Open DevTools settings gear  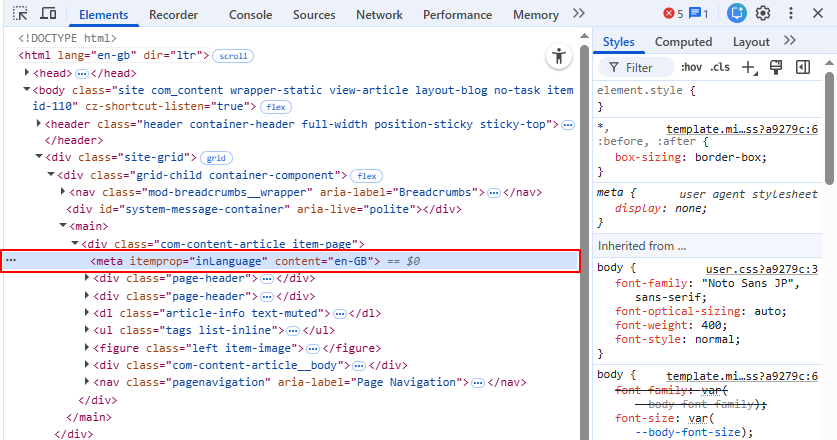[x=763, y=14]
